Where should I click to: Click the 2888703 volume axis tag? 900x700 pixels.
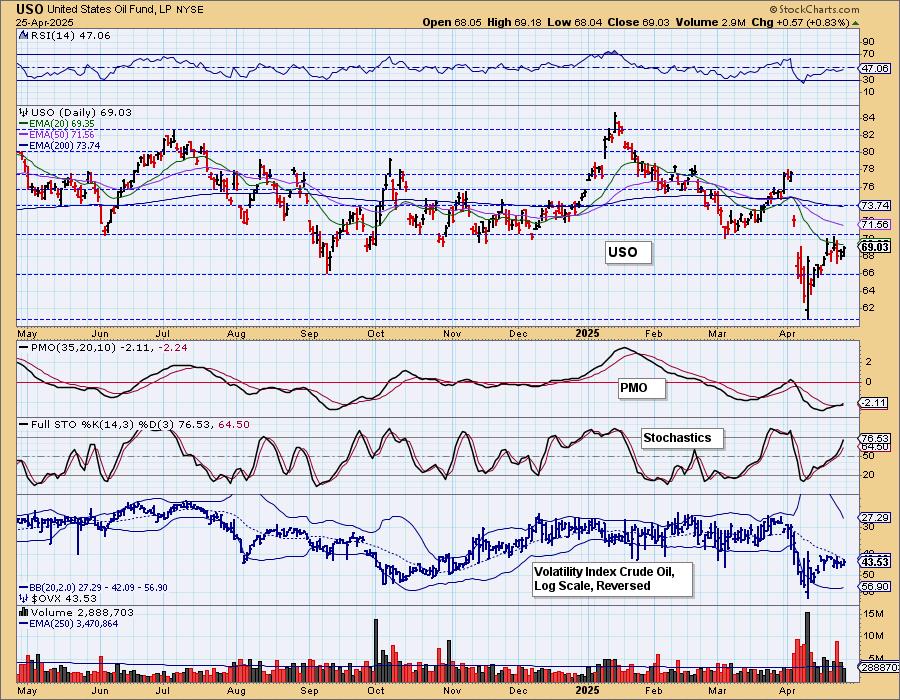(878, 668)
